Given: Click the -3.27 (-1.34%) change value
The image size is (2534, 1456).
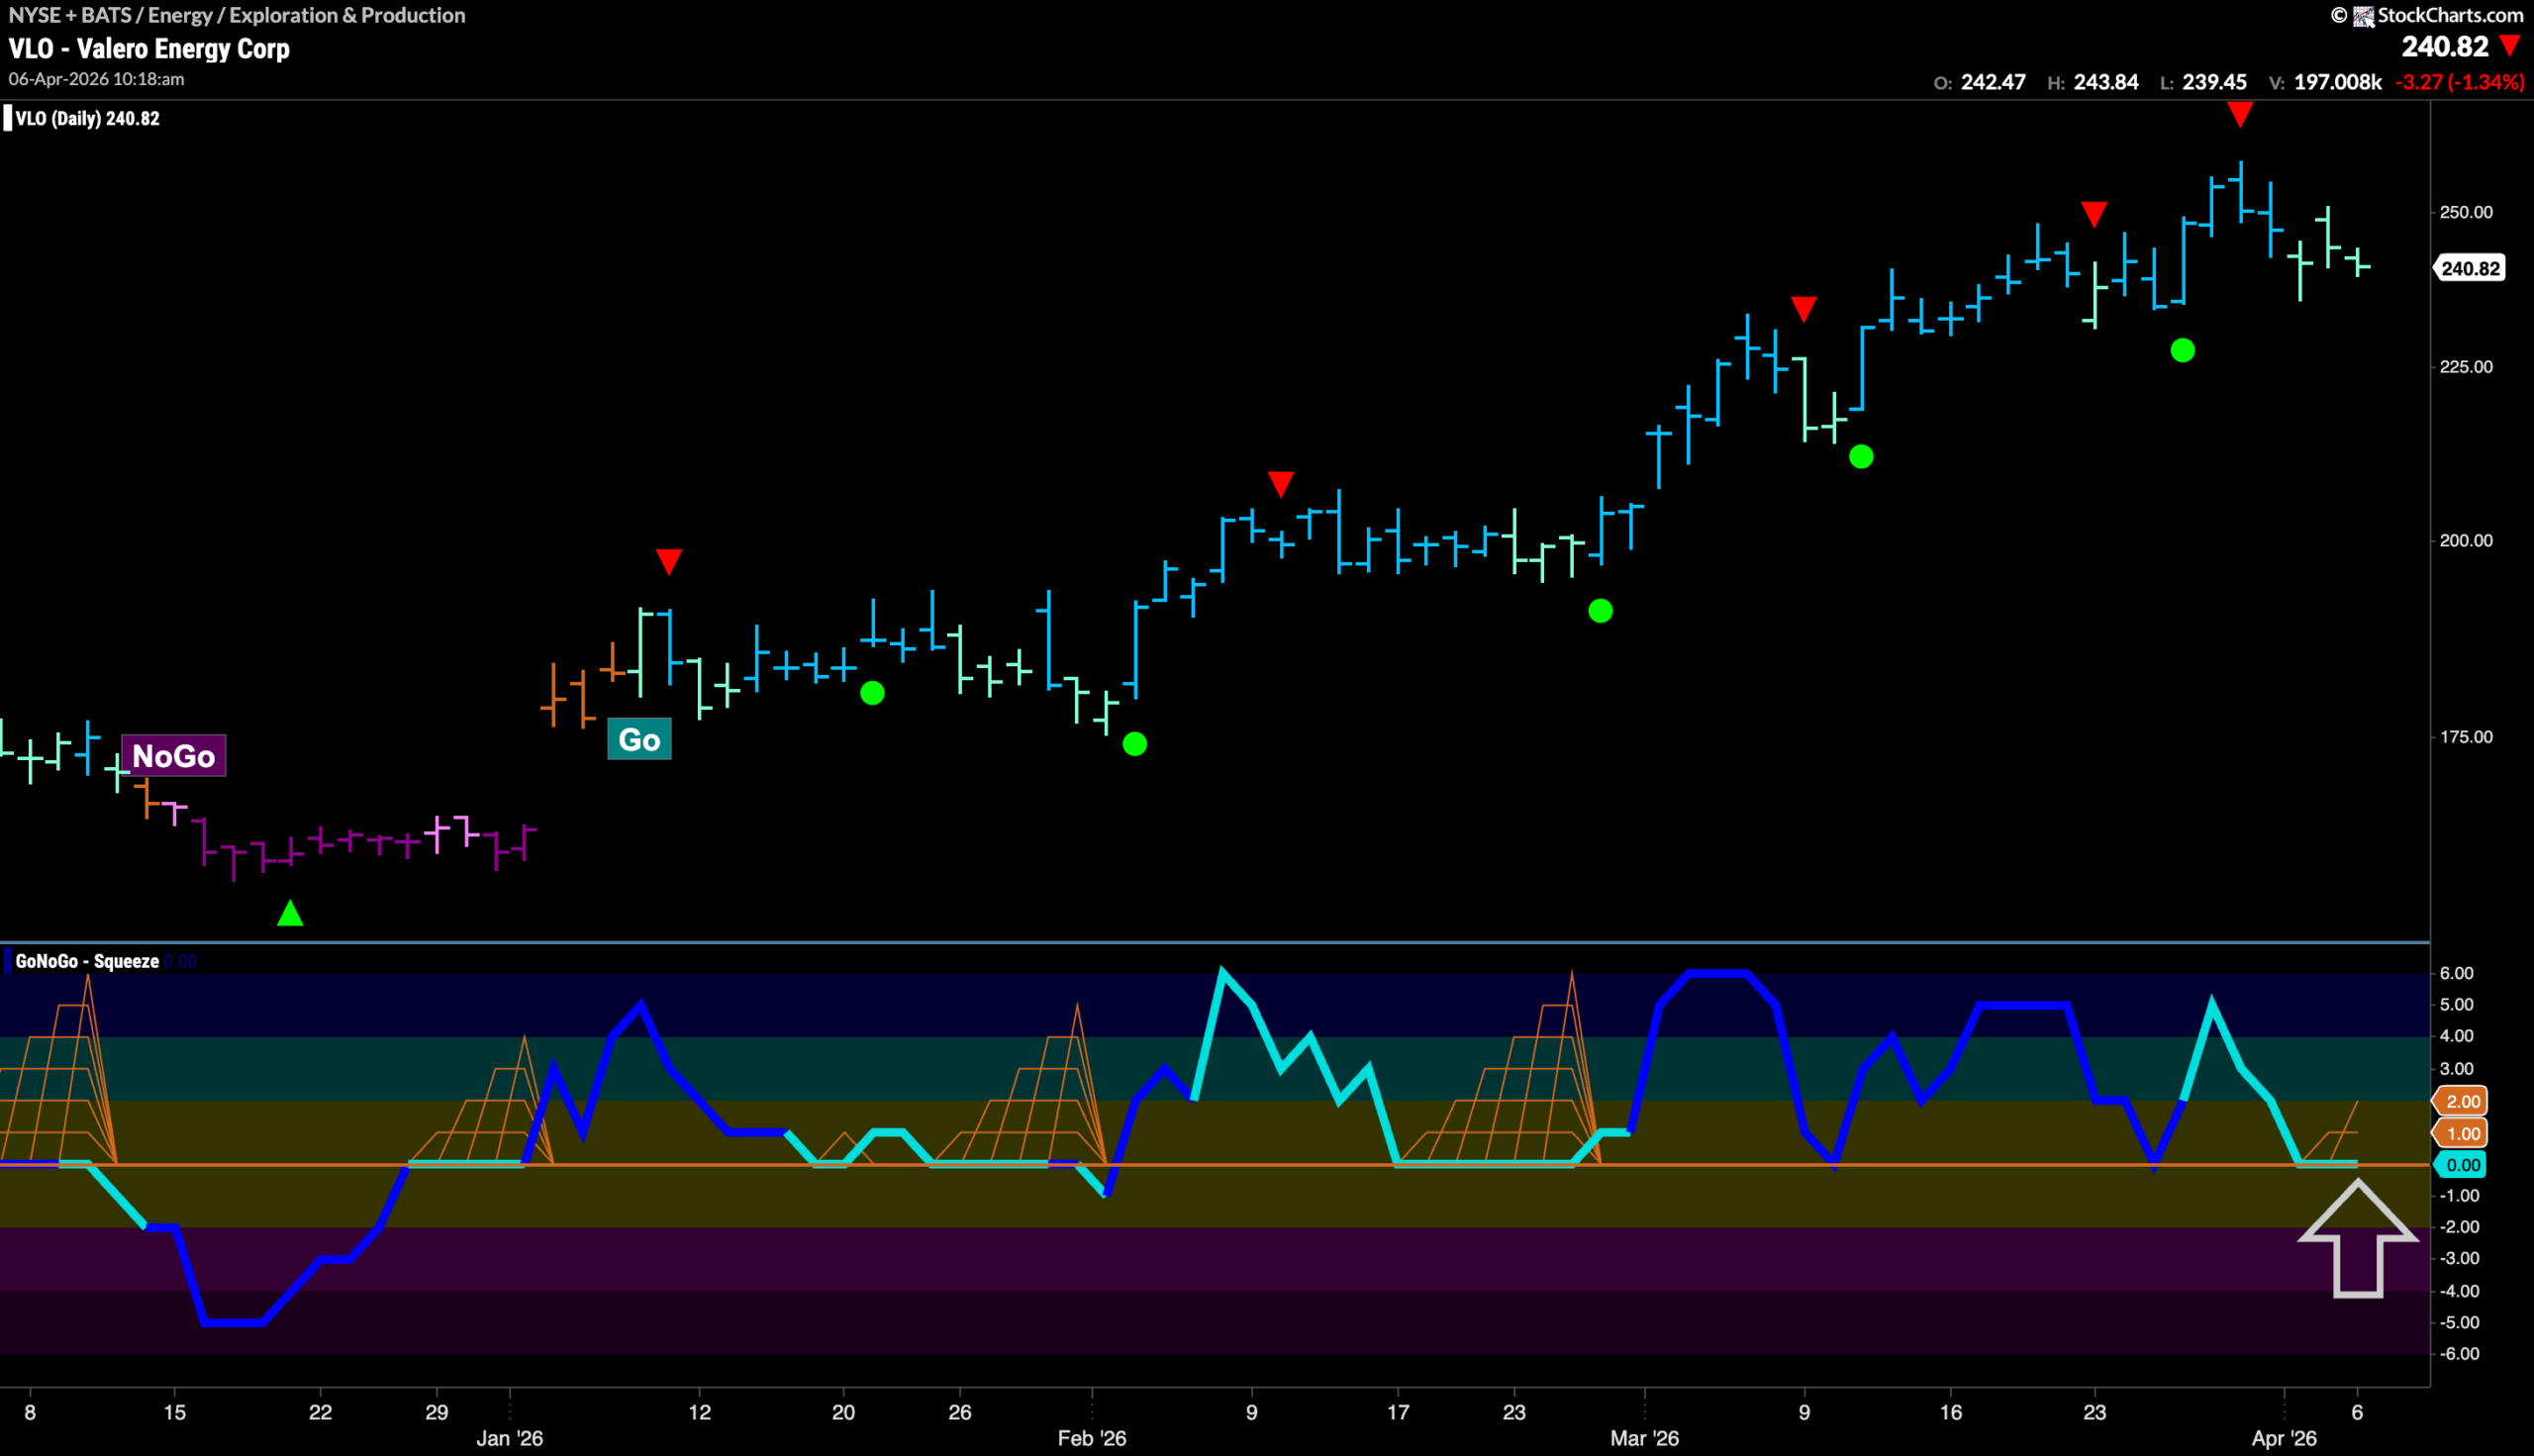Looking at the screenshot, I should tap(2460, 82).
